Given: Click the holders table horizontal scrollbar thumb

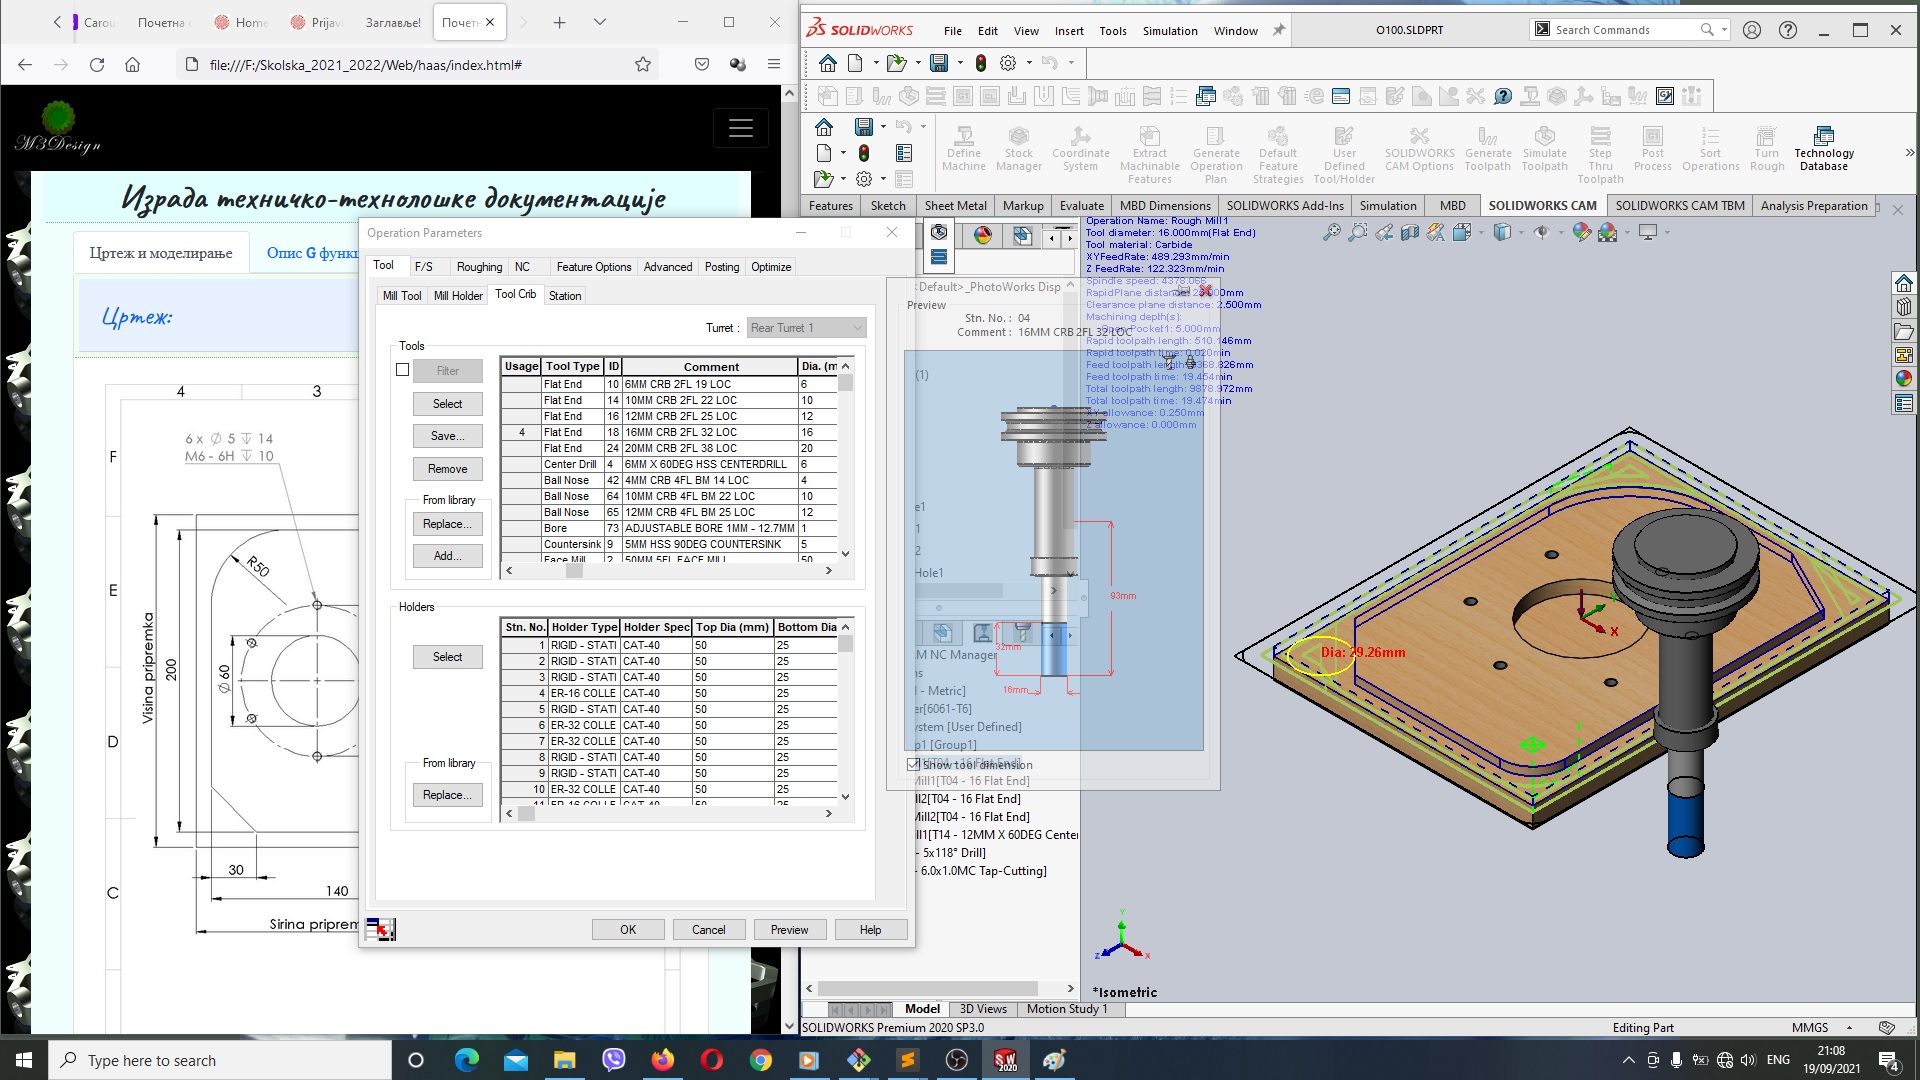Looking at the screenshot, I should [x=526, y=814].
